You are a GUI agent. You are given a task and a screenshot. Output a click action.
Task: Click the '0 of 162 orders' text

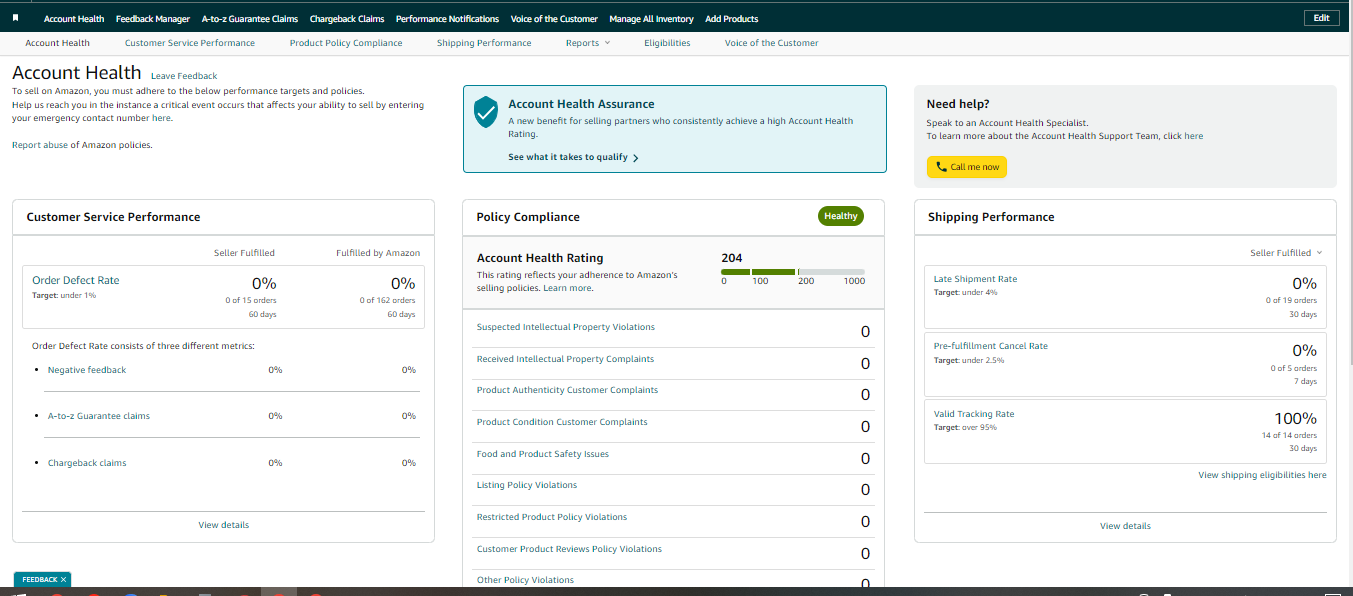click(387, 300)
